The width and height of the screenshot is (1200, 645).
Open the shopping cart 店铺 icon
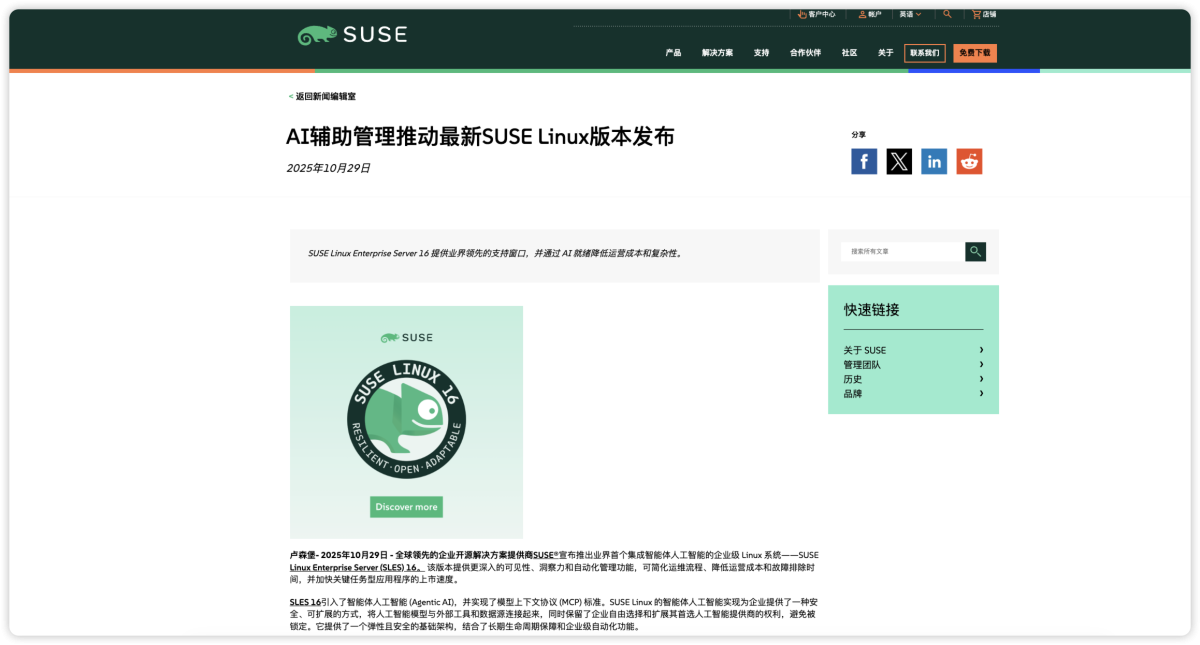pos(976,14)
